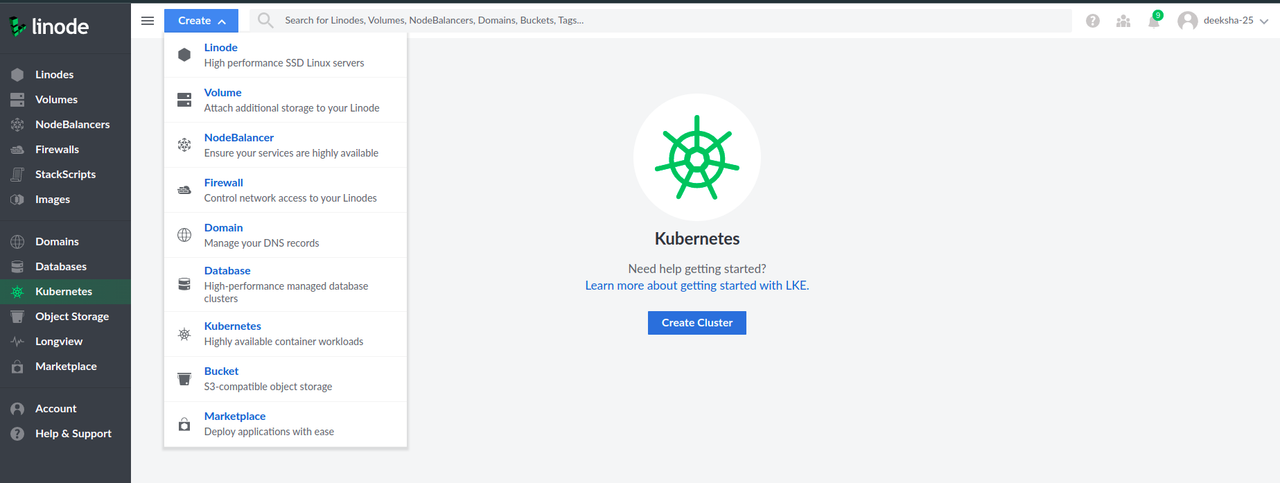This screenshot has width=1280, height=483.
Task: Click the Object Storage bucket icon in the sidebar
Action: 17,317
